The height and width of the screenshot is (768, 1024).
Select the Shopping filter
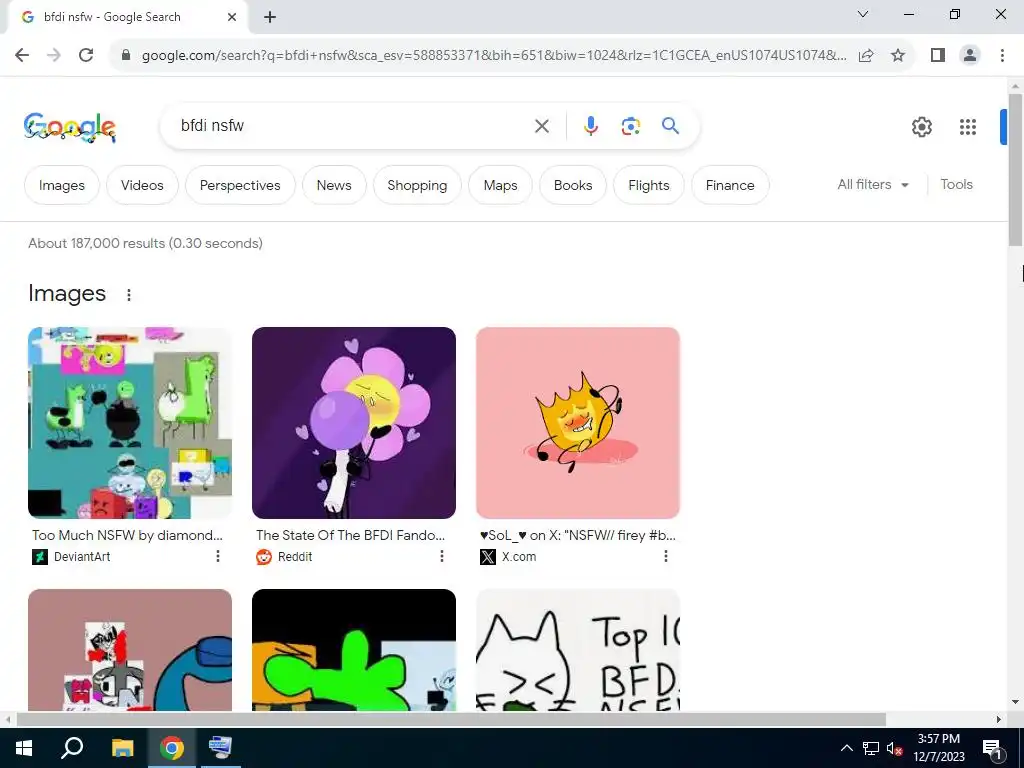pyautogui.click(x=417, y=185)
